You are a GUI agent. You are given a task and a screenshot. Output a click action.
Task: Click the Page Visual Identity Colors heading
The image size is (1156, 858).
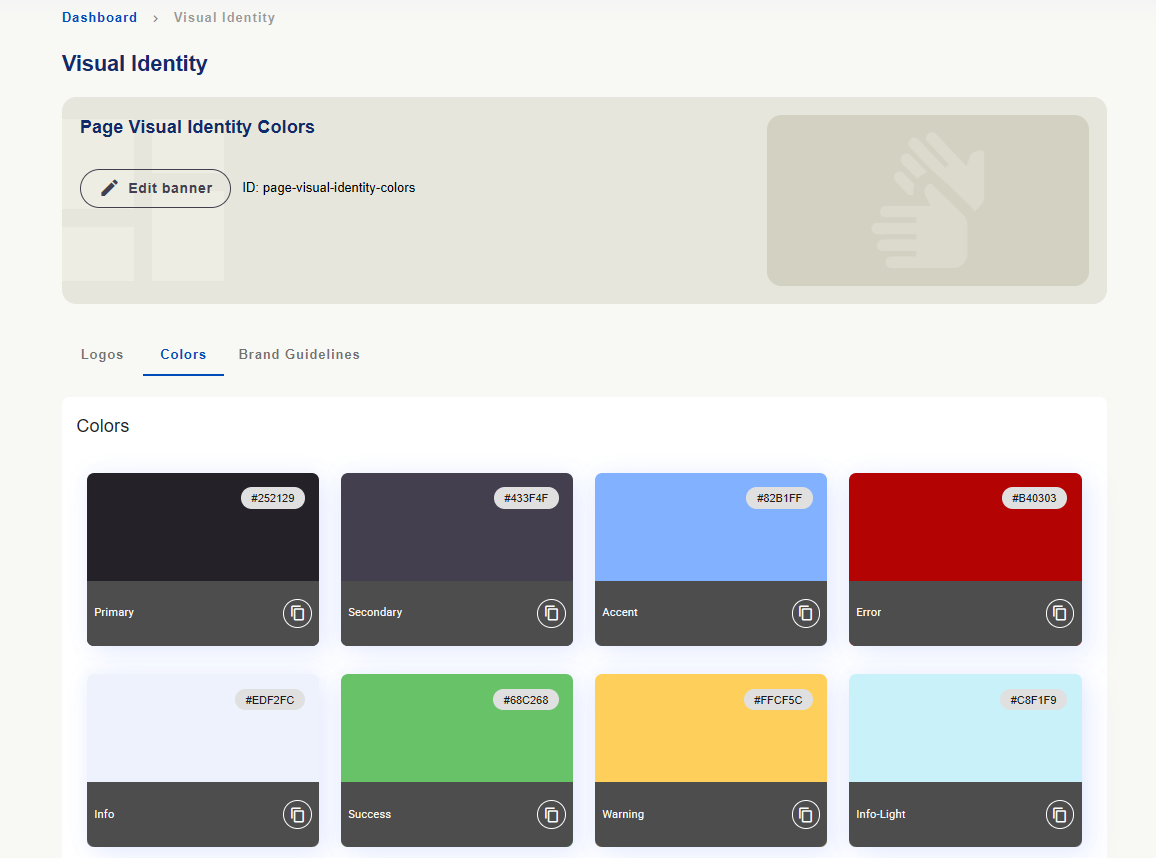[197, 127]
